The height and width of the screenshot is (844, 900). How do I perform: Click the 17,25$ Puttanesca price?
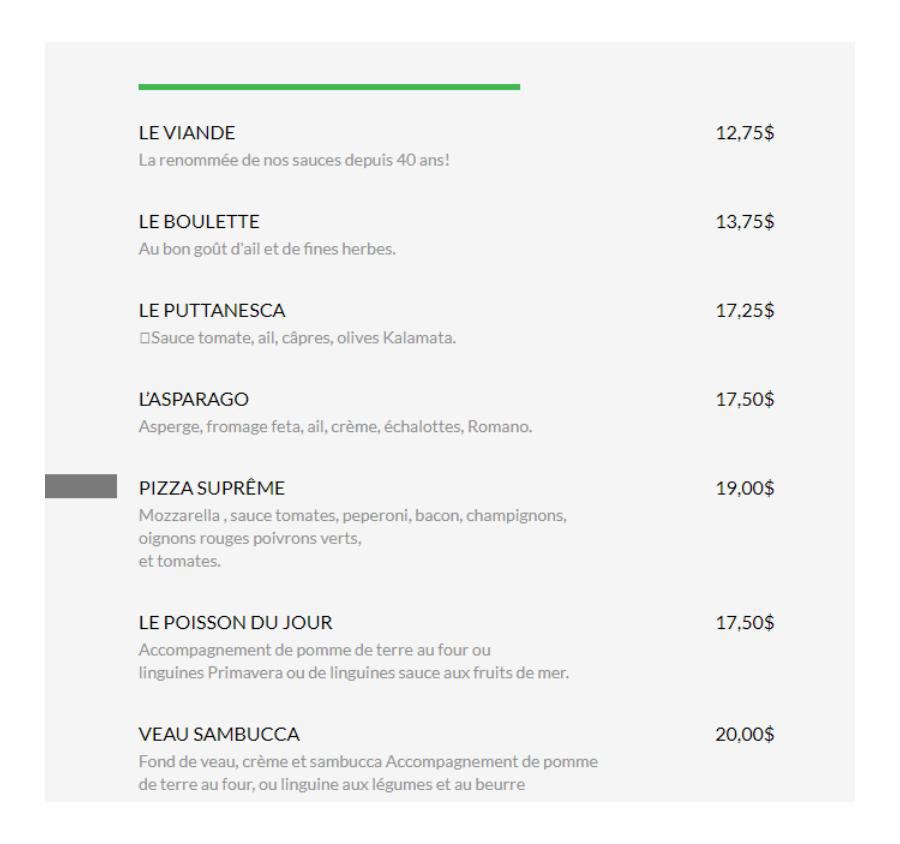coord(739,312)
